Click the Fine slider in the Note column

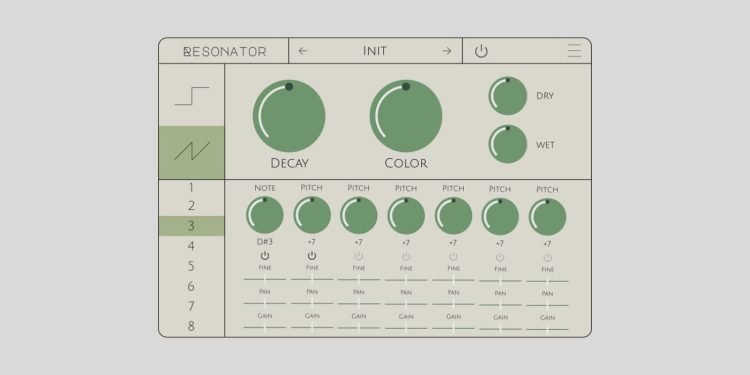point(265,278)
